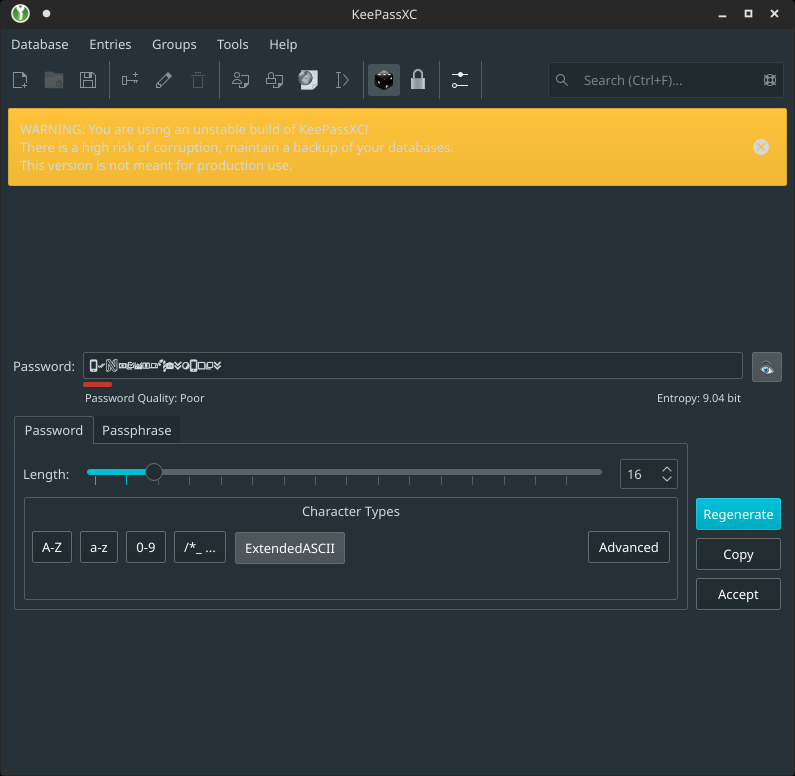Increase password length with up arrow
Screen dimensions: 795x776
tap(667, 469)
